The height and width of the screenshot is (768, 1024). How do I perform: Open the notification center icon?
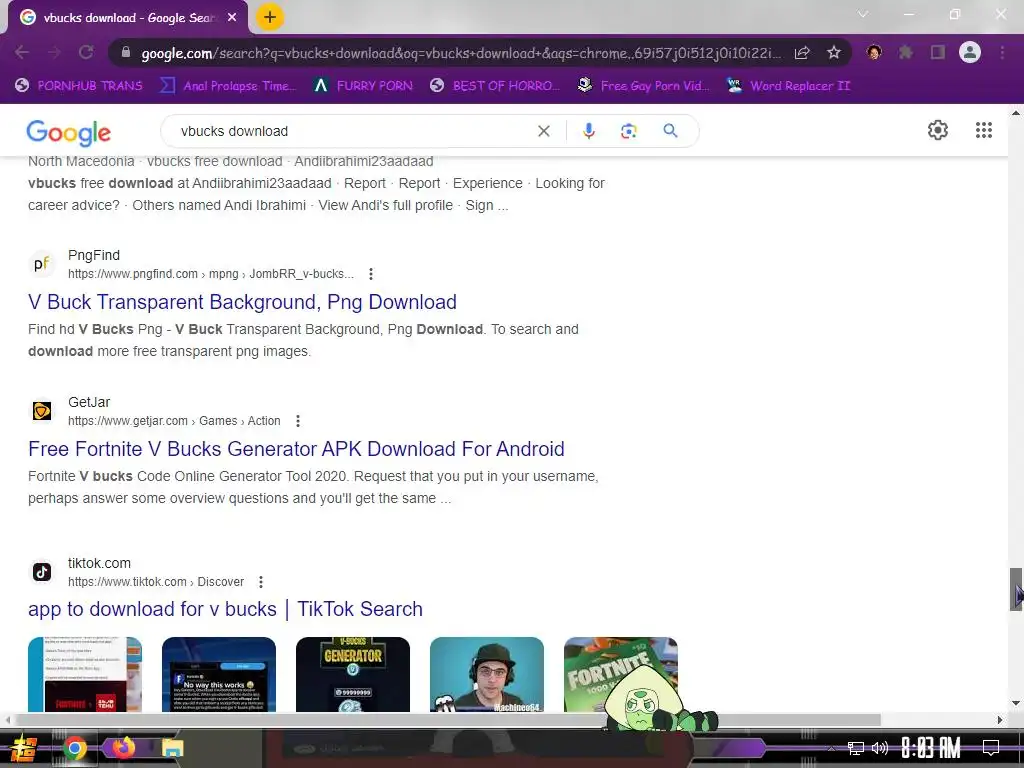pos(991,748)
